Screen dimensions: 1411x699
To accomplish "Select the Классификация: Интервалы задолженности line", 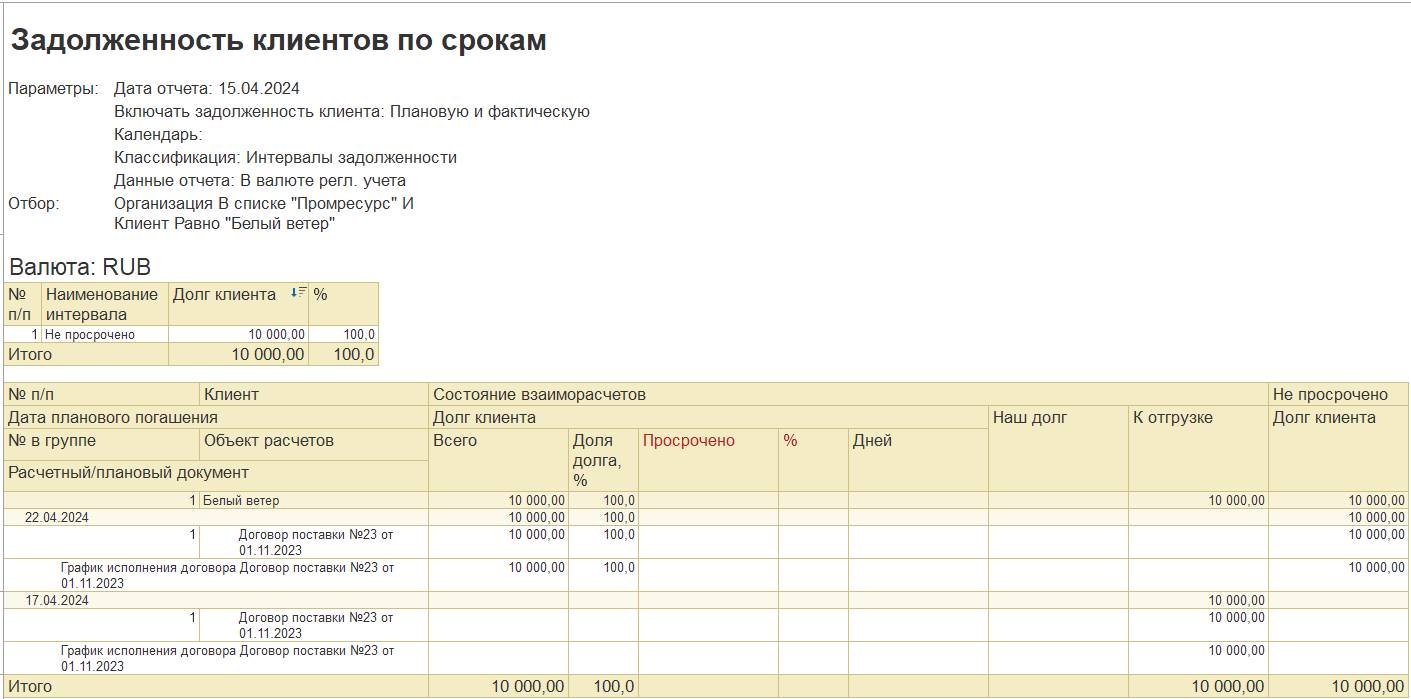I will [285, 157].
